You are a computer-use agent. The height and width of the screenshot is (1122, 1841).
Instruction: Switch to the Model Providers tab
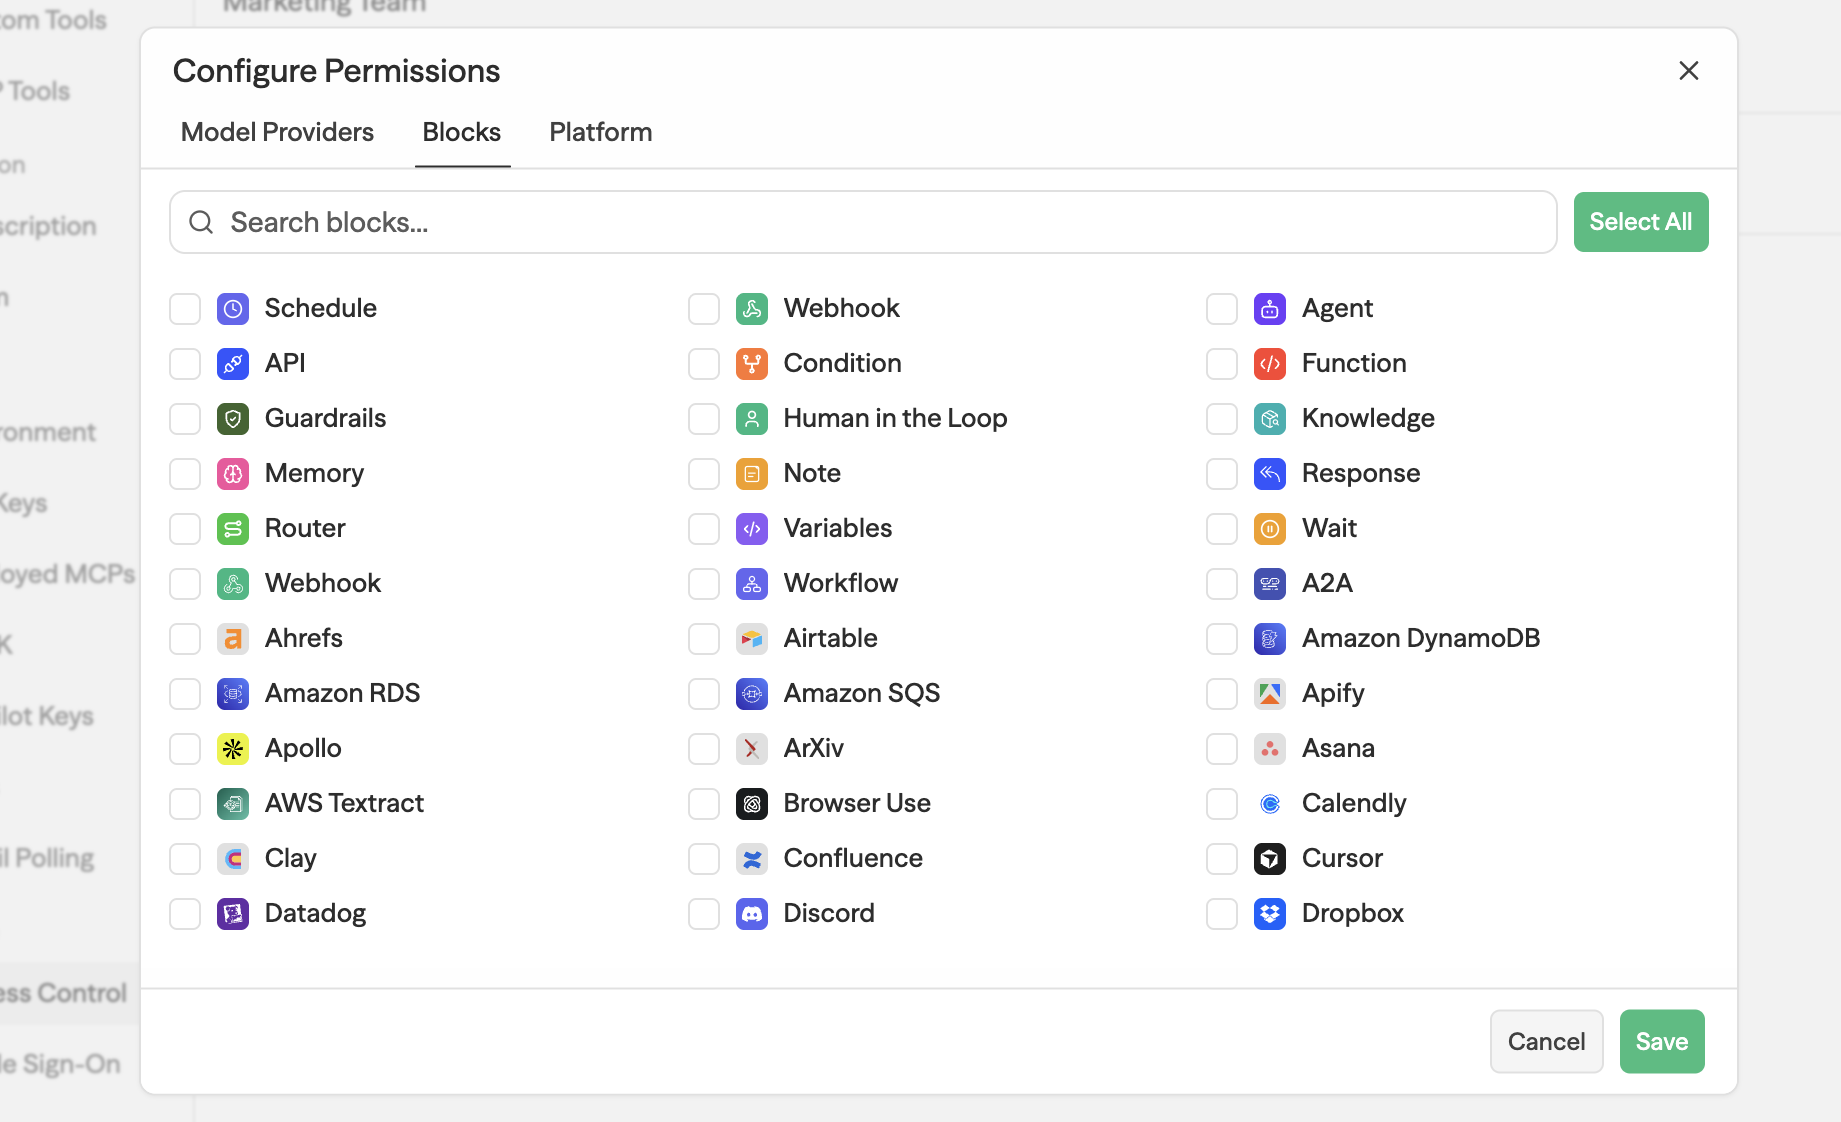tap(277, 132)
